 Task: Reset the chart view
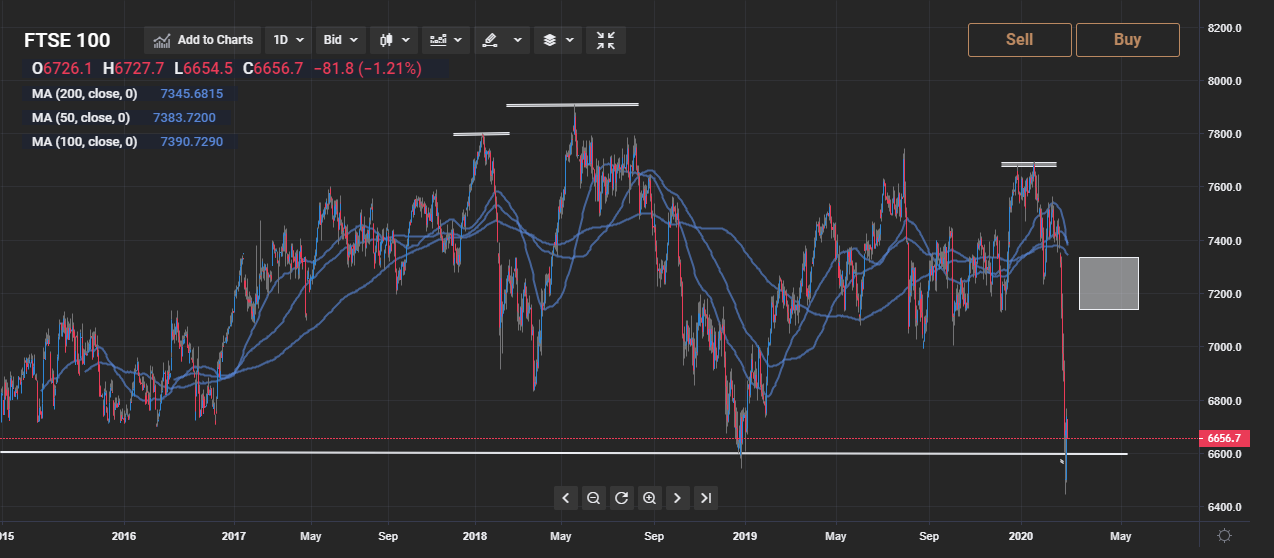[621, 498]
